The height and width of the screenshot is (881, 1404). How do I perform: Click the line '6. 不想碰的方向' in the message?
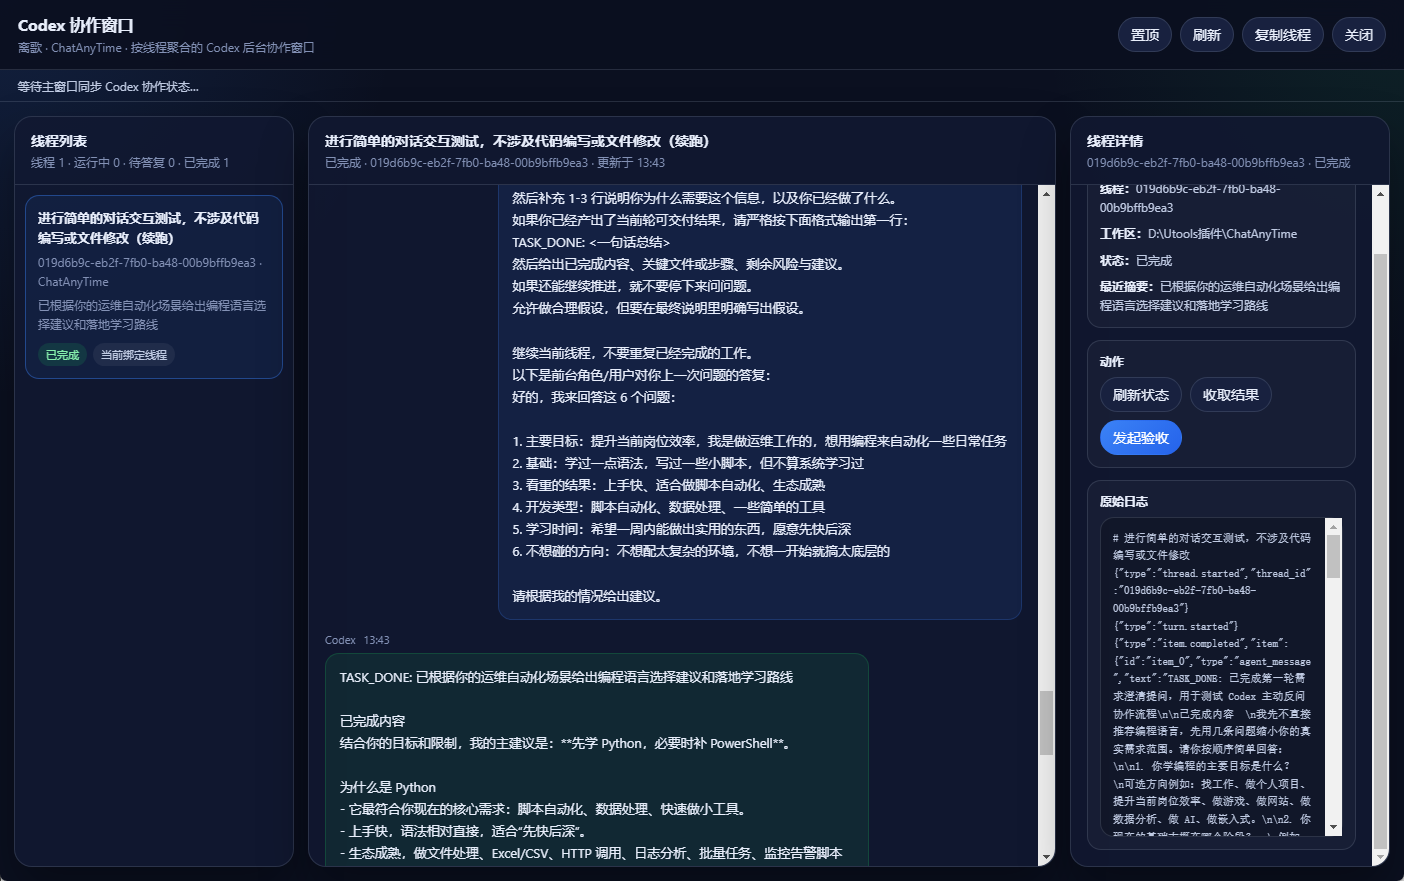tap(701, 551)
